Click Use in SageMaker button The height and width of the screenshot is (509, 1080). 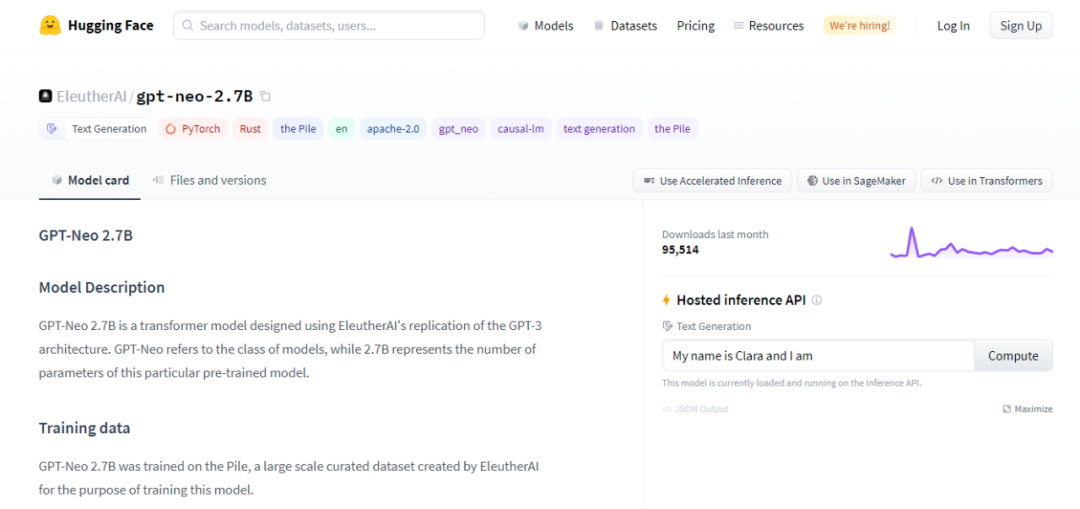856,181
